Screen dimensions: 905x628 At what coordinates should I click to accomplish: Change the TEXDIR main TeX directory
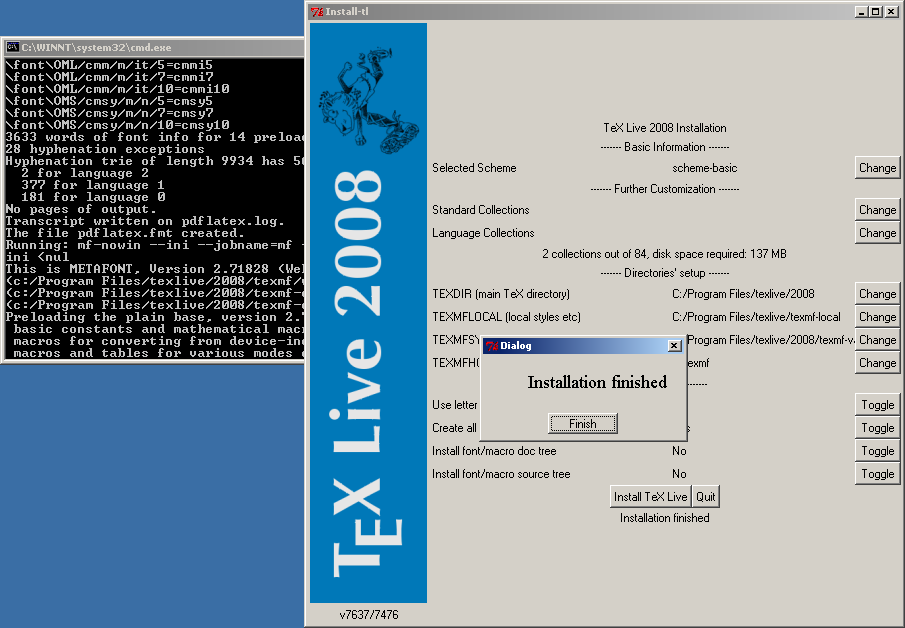tap(877, 294)
